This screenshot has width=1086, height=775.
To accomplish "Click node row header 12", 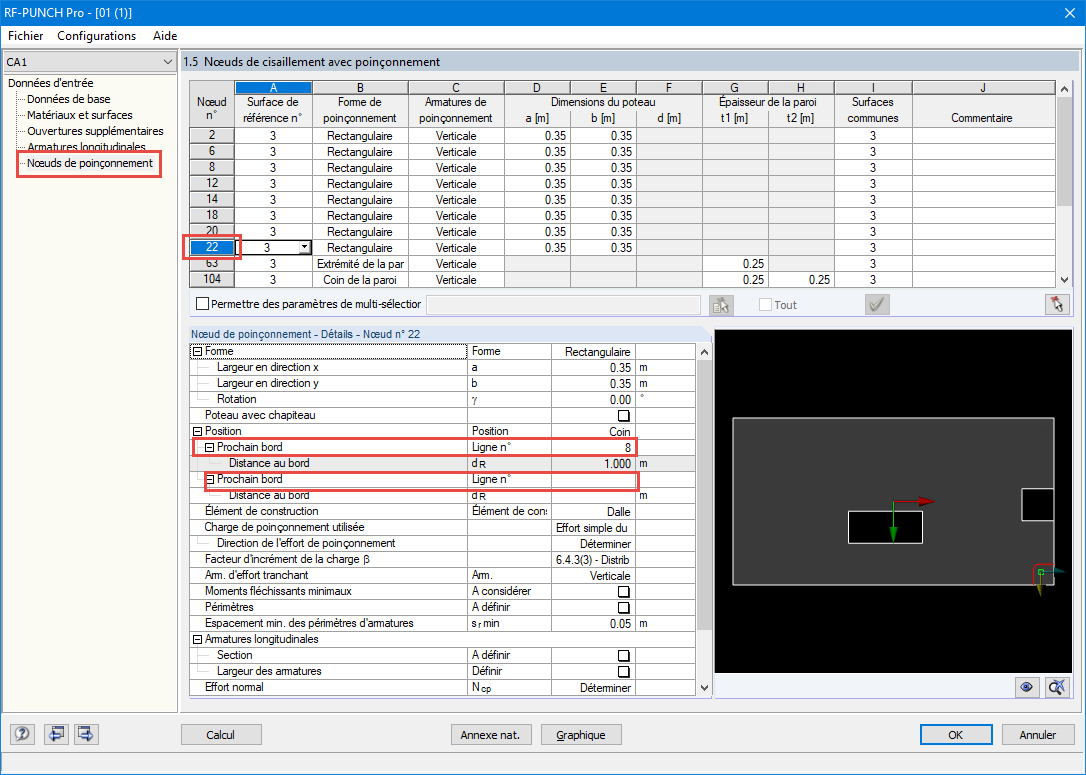I will point(212,184).
